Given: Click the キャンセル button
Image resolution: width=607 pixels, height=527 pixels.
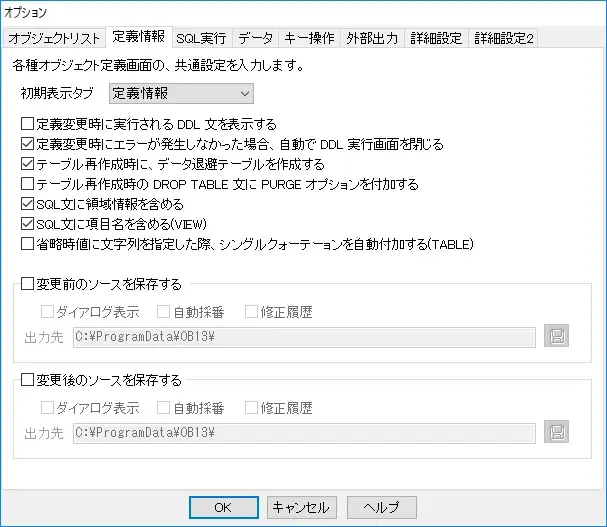Looking at the screenshot, I should pos(300,507).
